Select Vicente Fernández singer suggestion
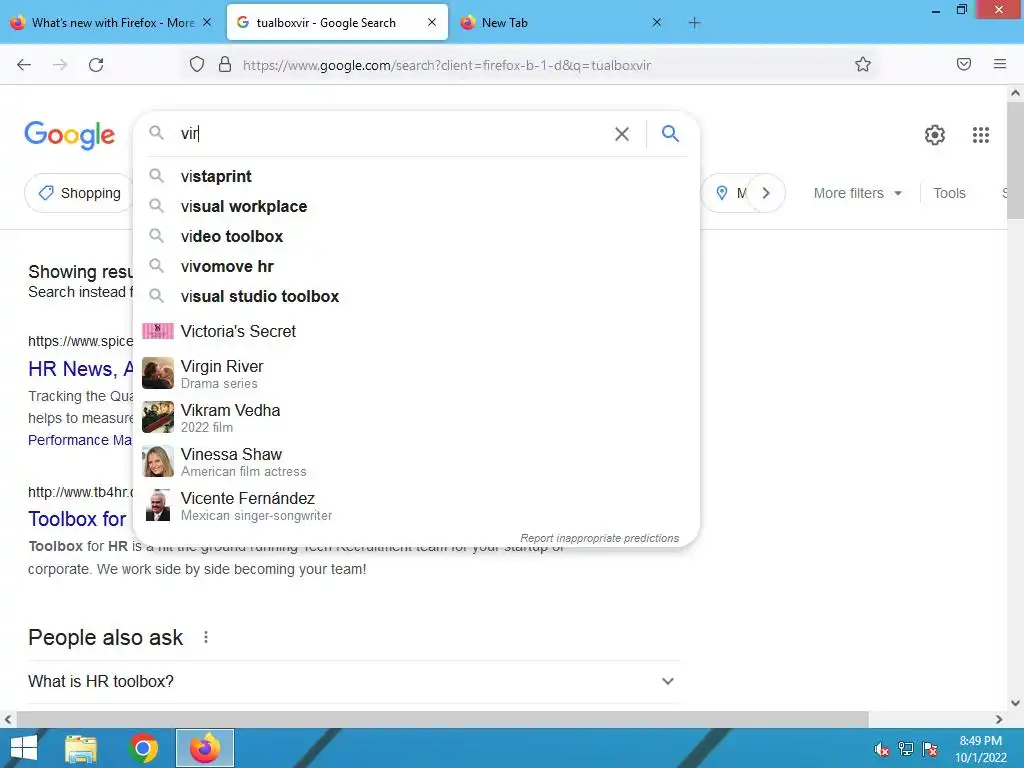 click(416, 505)
